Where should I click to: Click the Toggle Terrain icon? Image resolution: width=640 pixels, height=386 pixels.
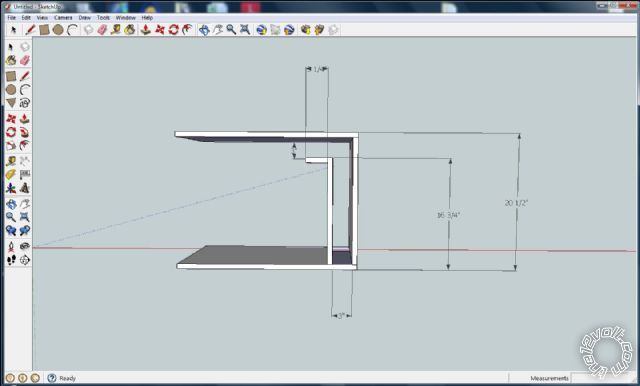(276, 30)
